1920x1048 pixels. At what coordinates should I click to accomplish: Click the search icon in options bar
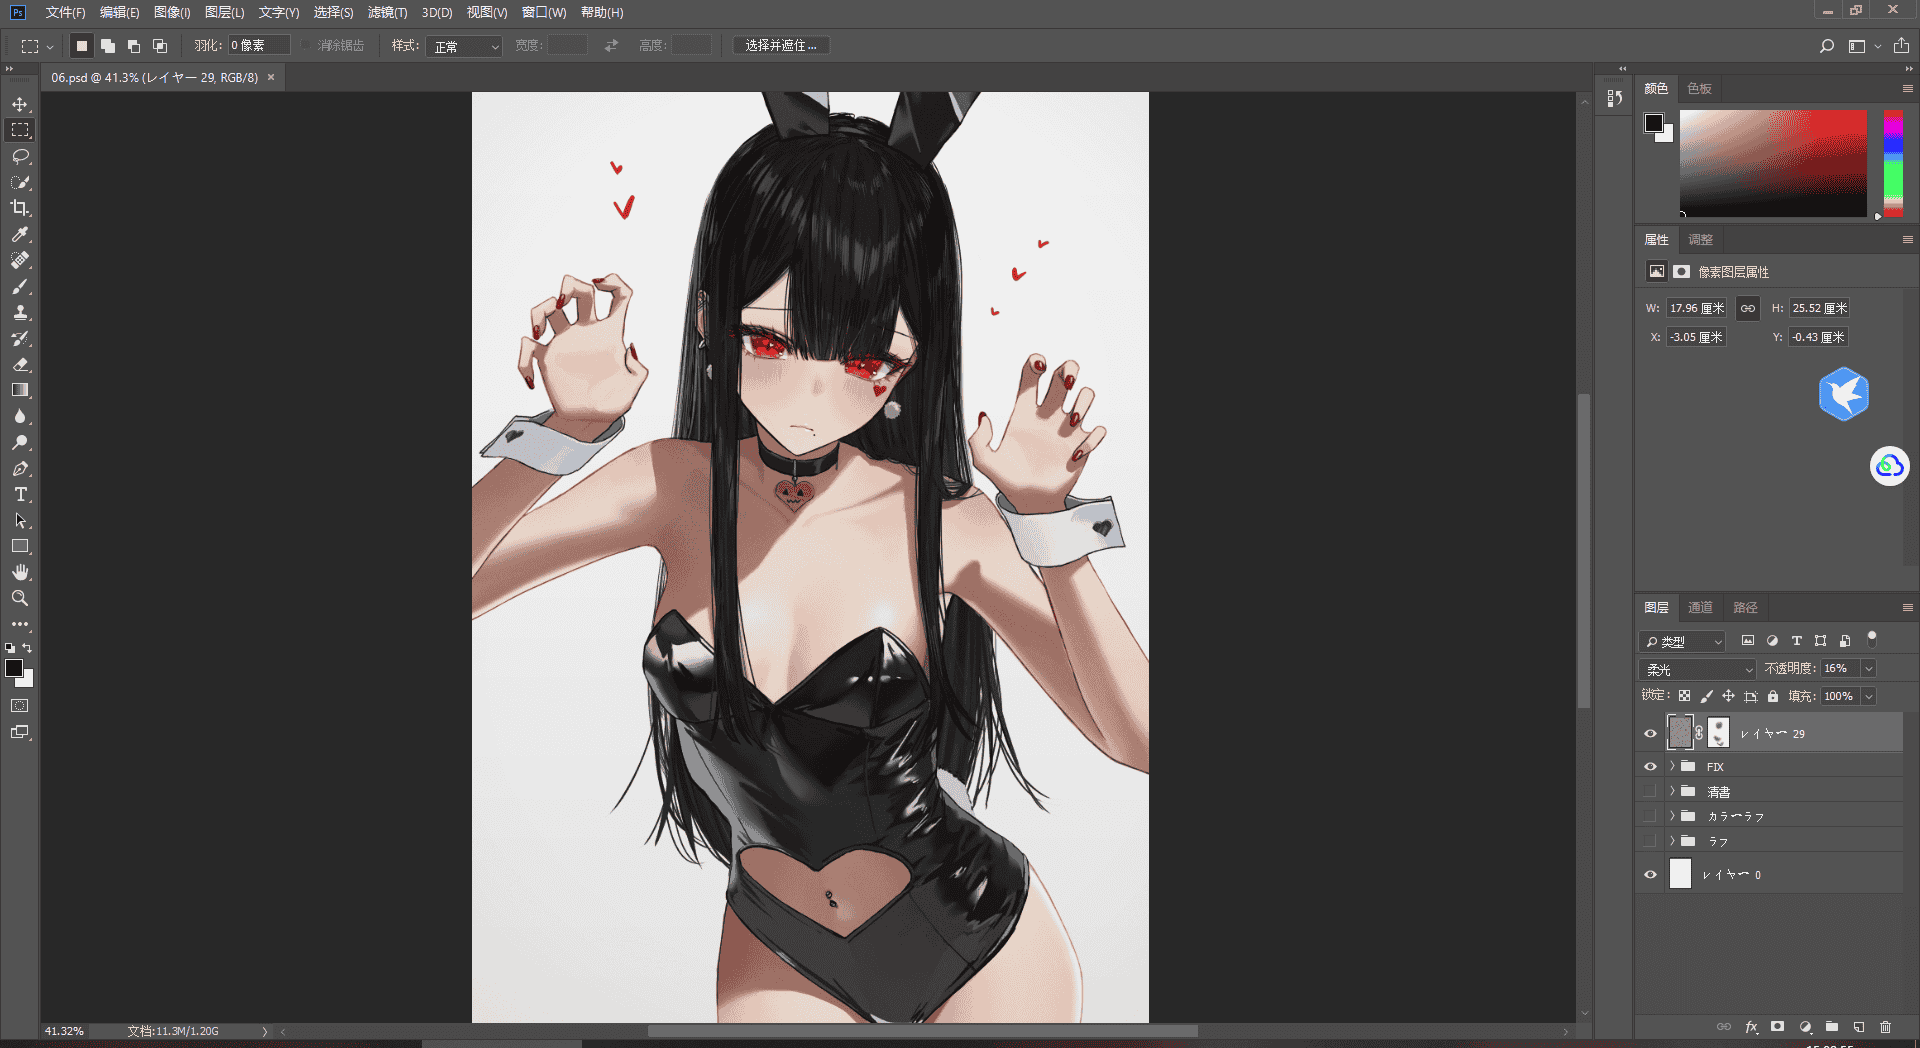[1827, 46]
